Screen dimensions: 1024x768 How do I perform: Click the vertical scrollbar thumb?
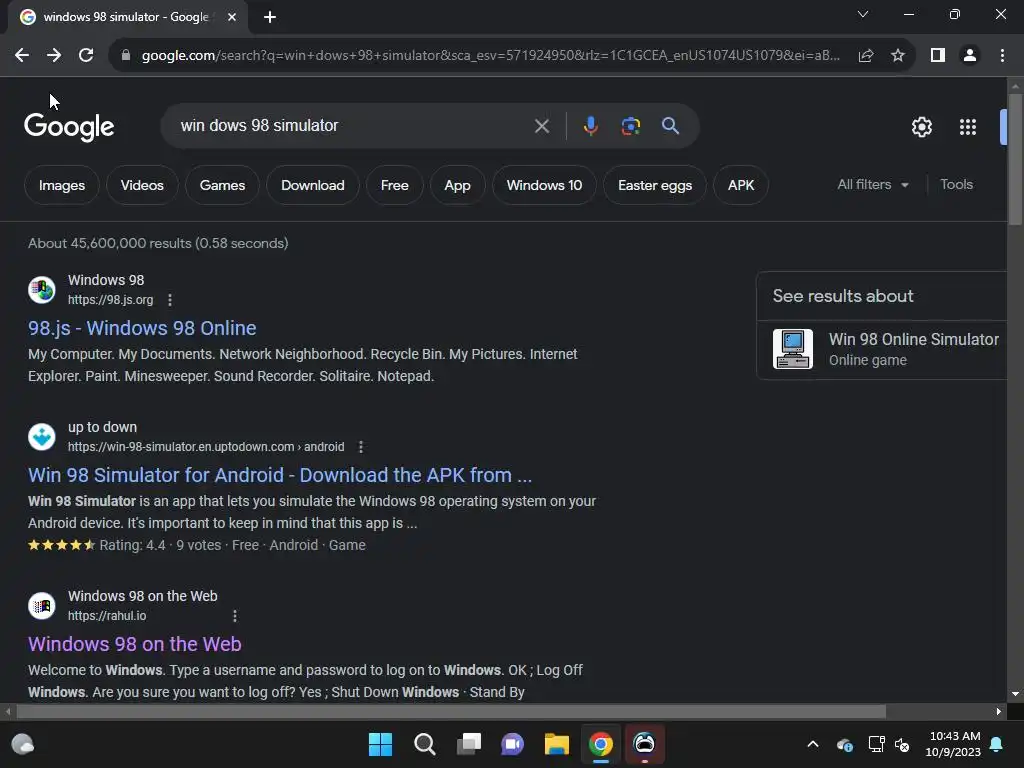coord(1015,160)
